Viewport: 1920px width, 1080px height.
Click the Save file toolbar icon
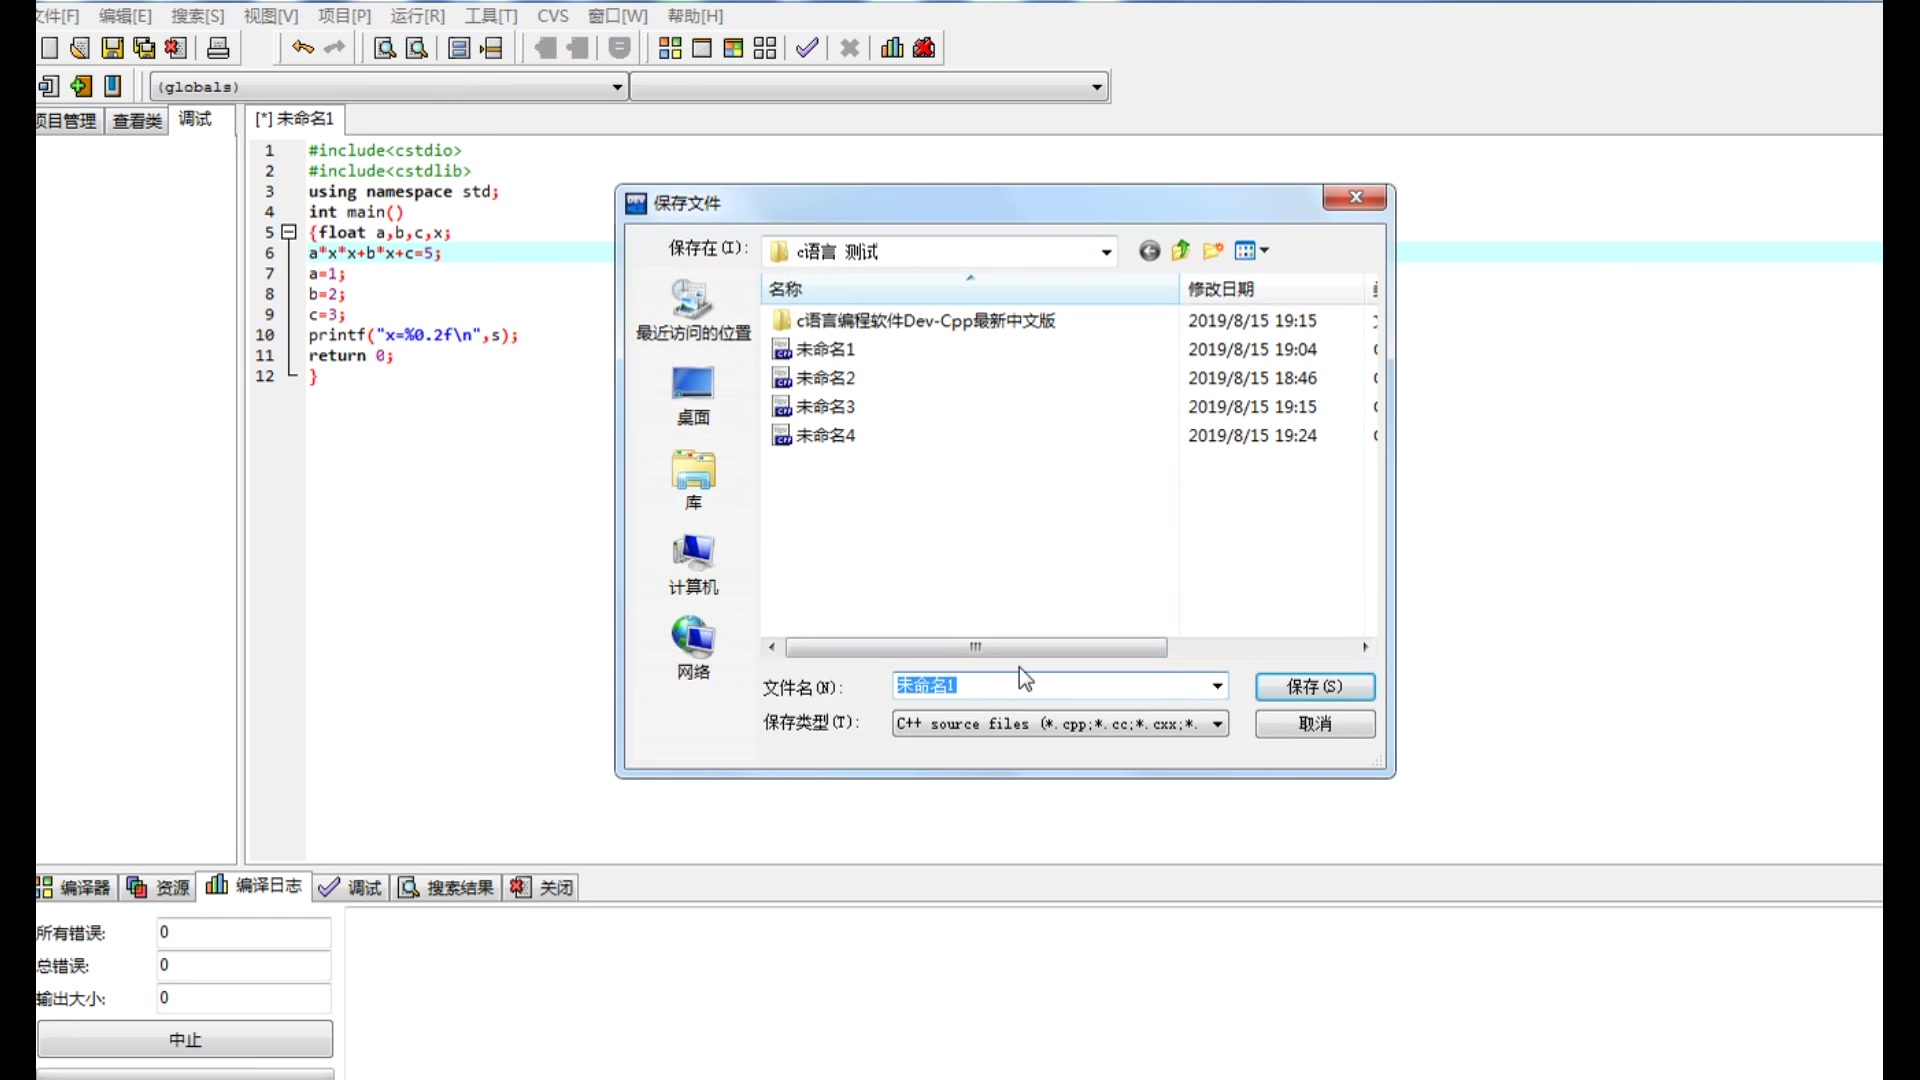[x=112, y=48]
